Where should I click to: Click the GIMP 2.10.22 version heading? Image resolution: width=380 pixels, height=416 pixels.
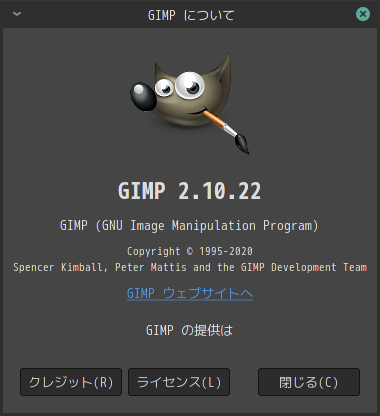pyautogui.click(x=190, y=191)
